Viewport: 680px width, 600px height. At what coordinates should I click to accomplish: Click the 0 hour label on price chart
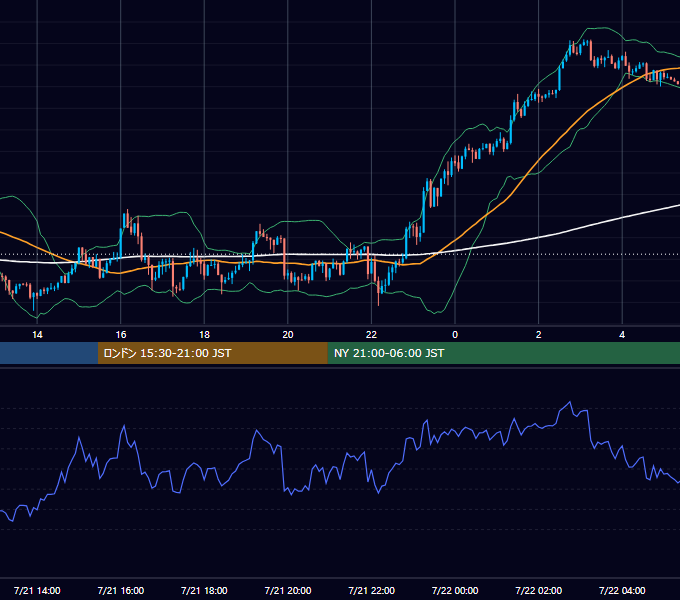[455, 335]
